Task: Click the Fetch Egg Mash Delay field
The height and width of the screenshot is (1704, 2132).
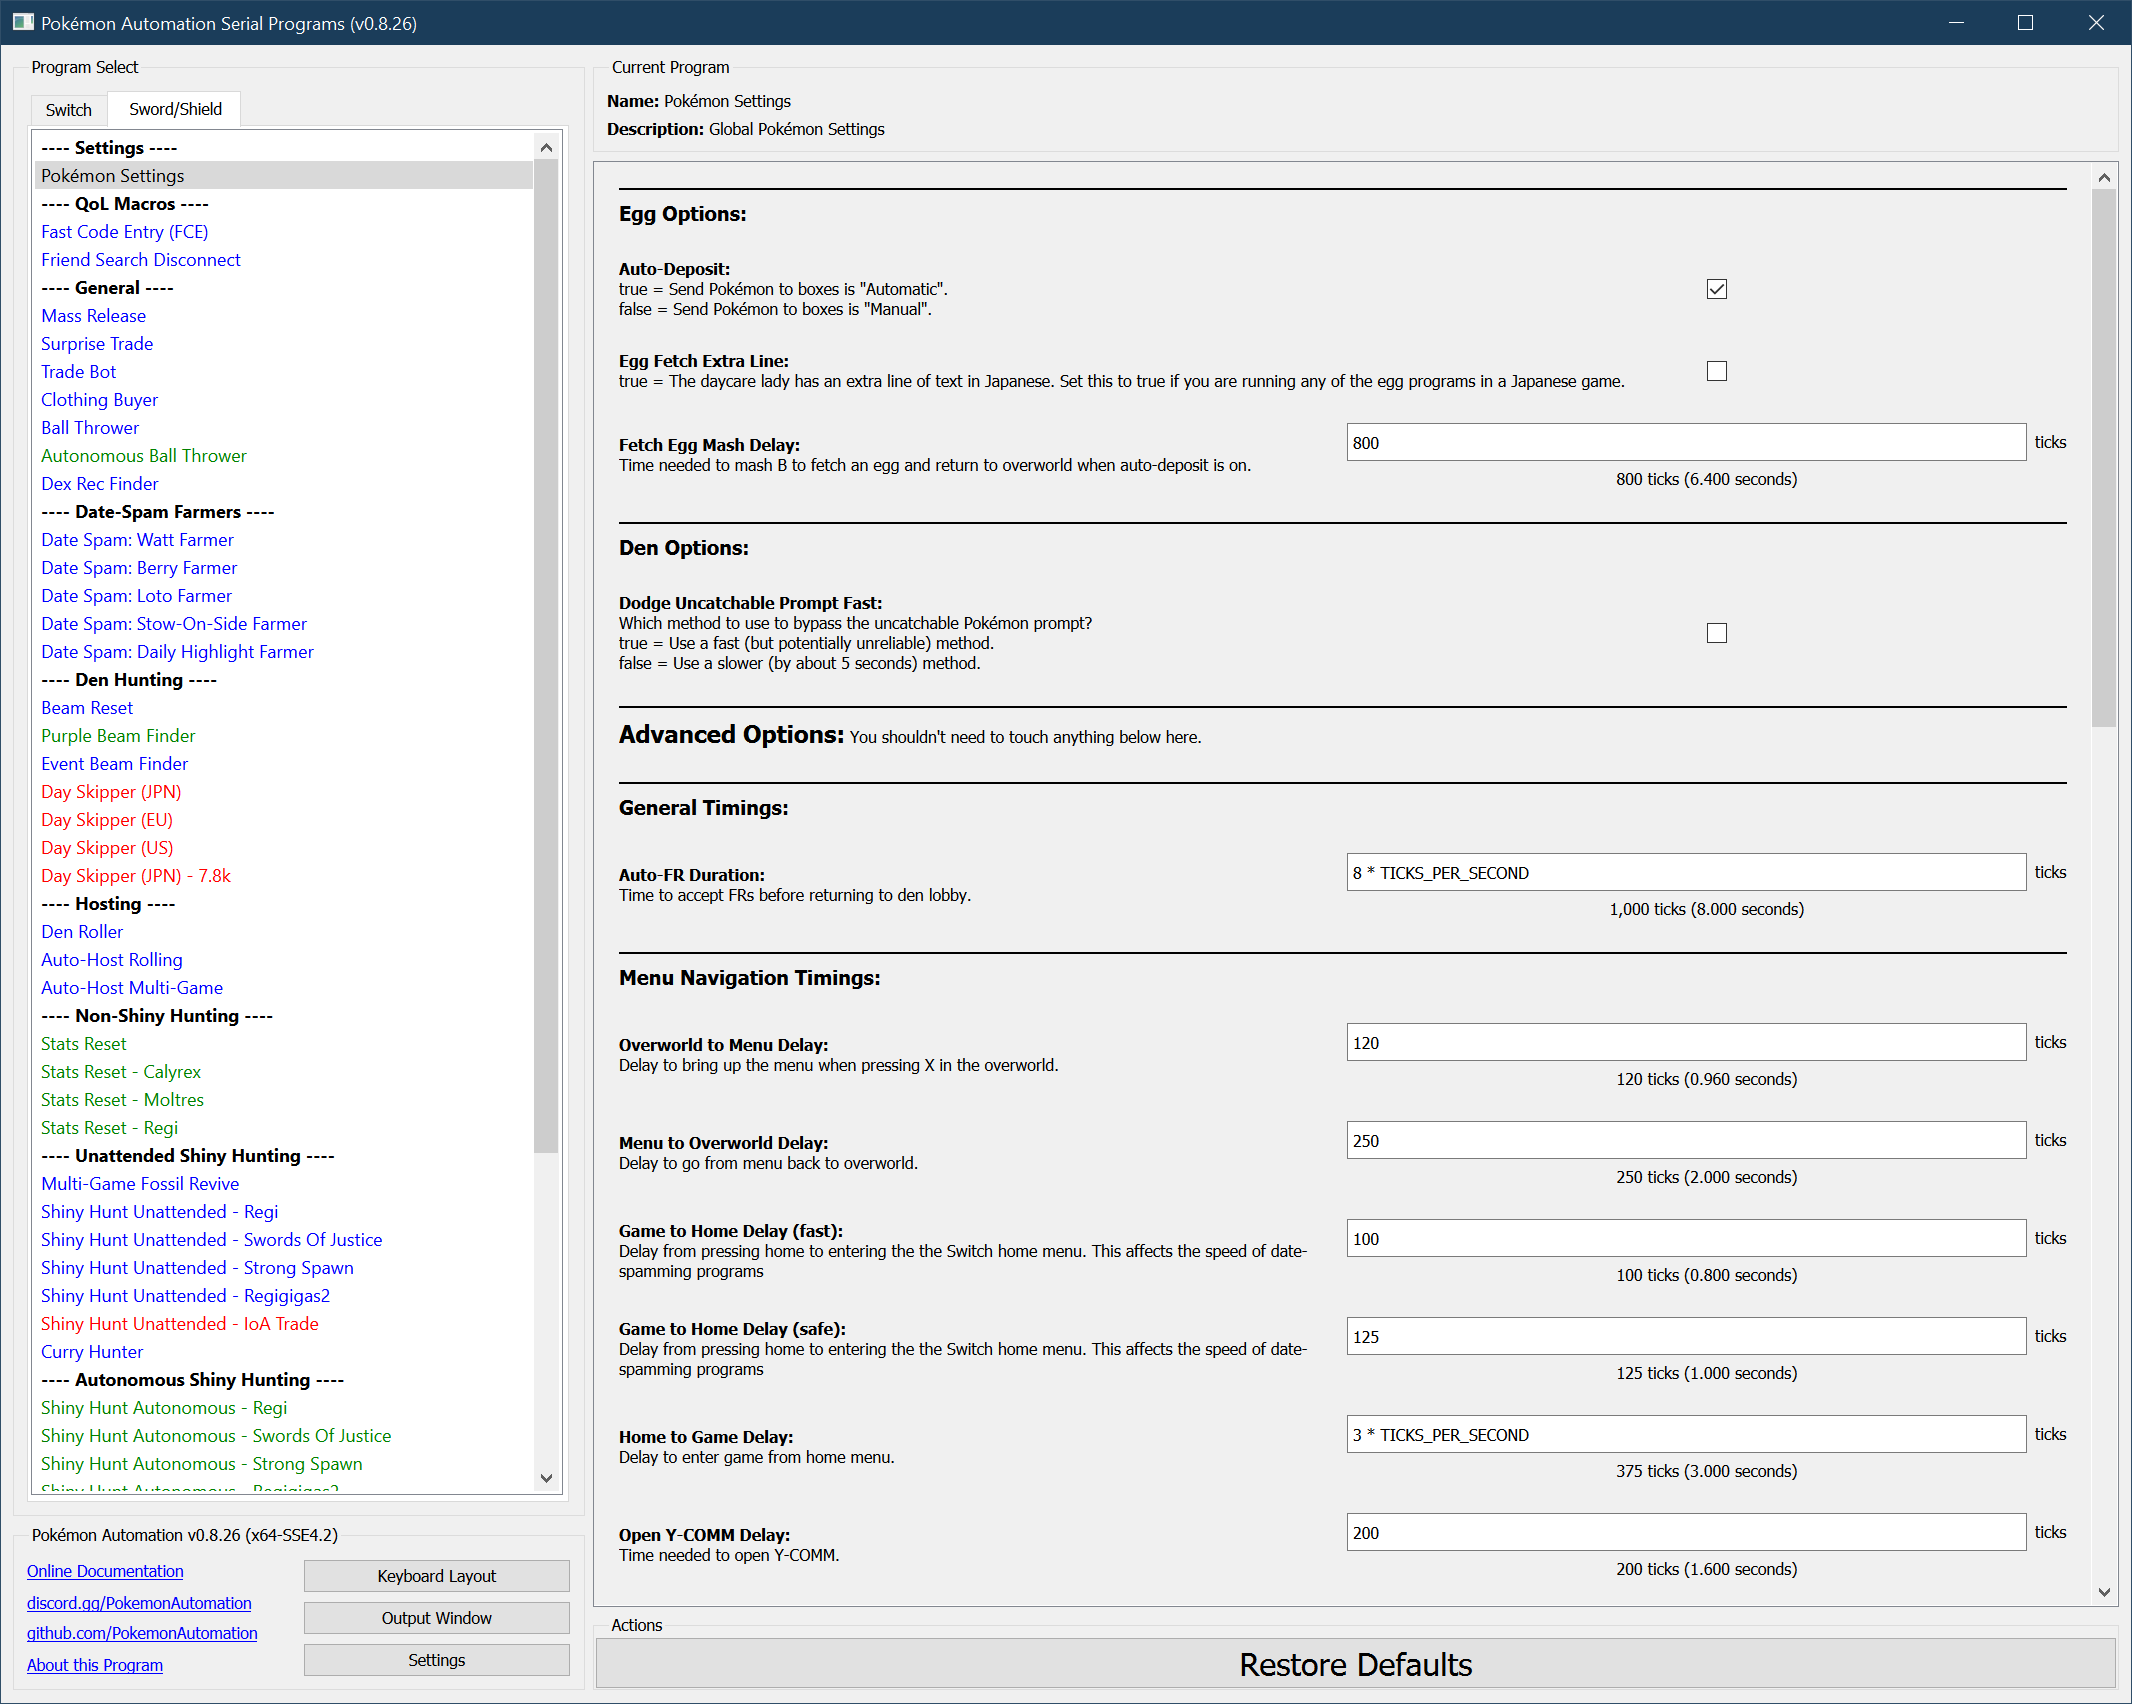Action: tap(1685, 443)
